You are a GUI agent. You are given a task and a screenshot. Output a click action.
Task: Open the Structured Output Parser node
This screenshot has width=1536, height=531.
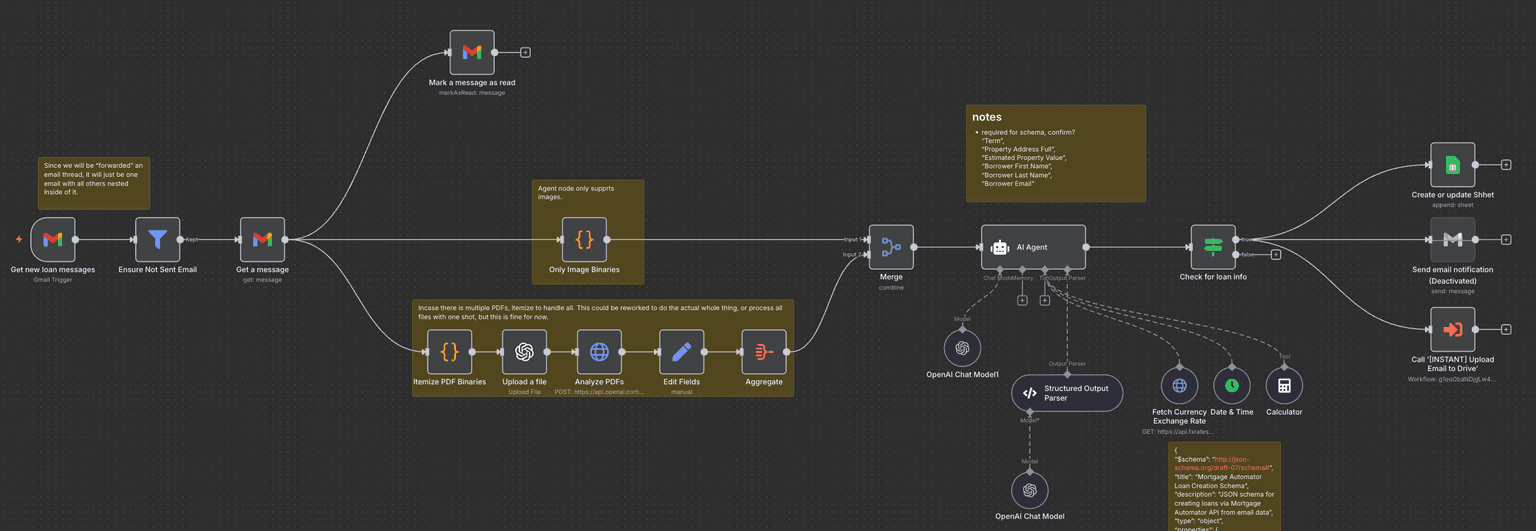[1067, 393]
